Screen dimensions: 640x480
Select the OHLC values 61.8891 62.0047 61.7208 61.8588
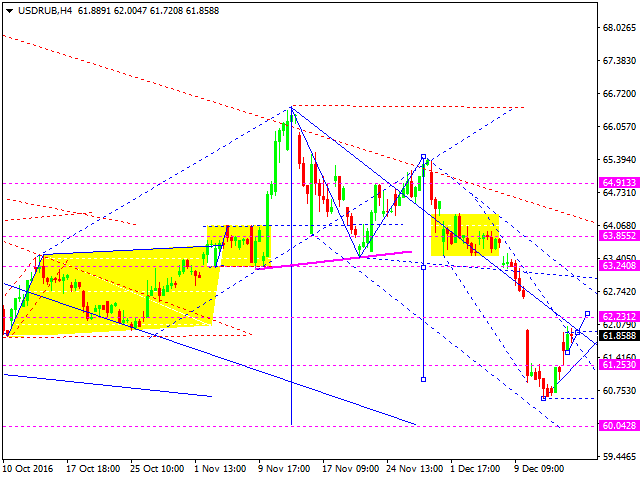149,11
